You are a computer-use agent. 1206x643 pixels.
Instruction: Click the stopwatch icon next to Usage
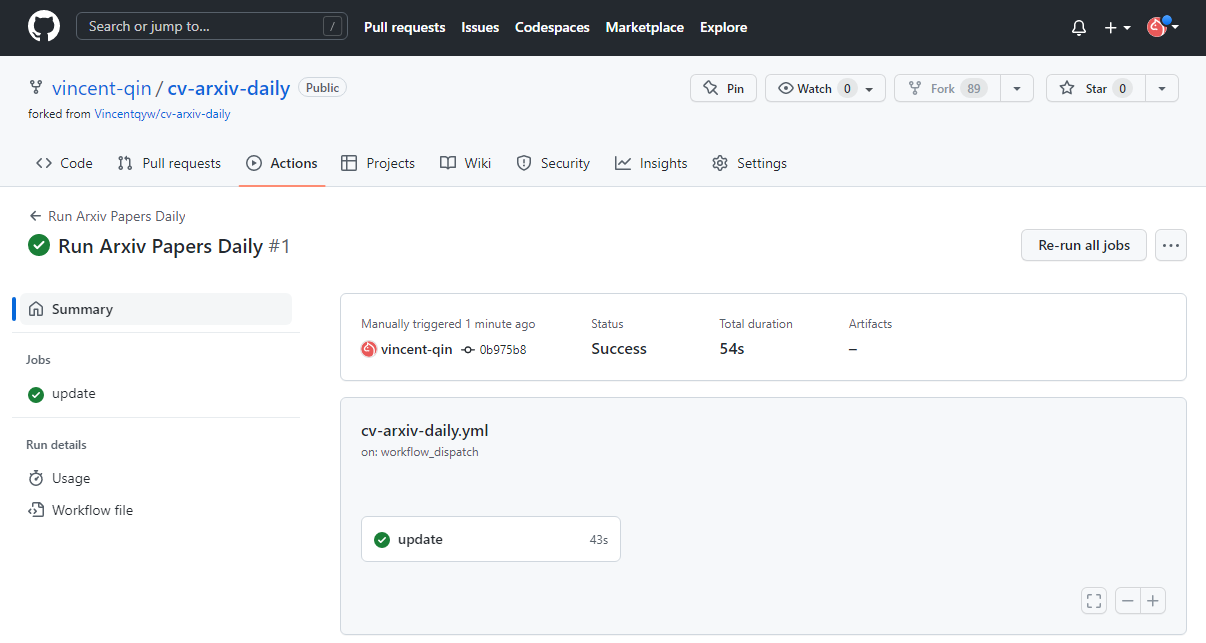coord(36,478)
